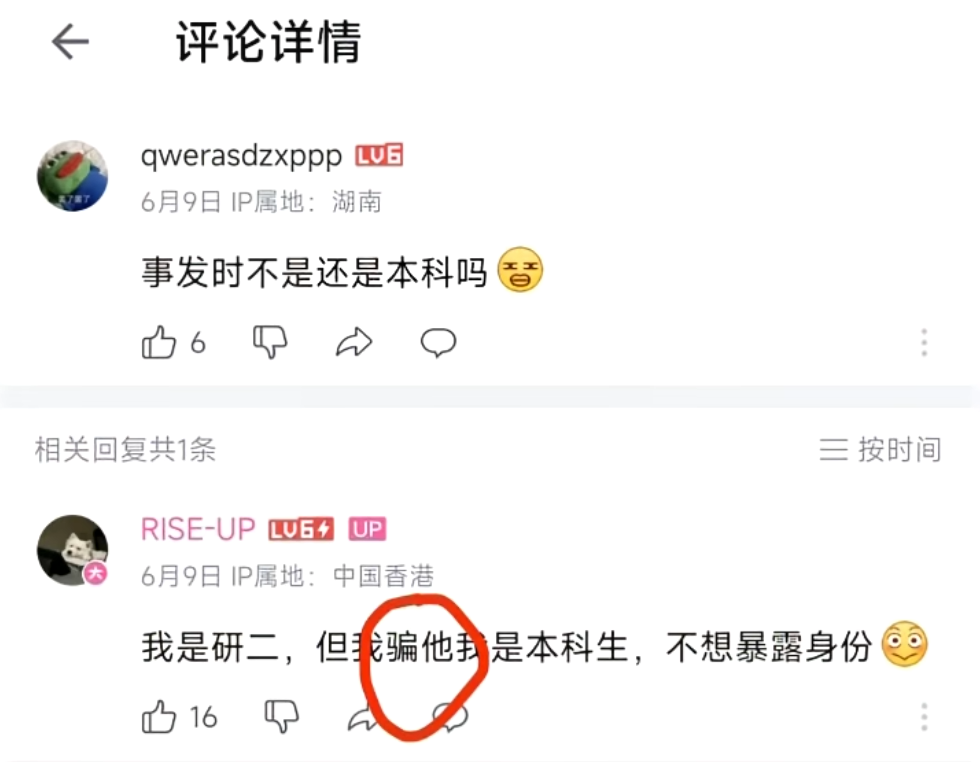
Task: Tap the comment text 事发时不是还是本科吗
Action: coord(314,273)
